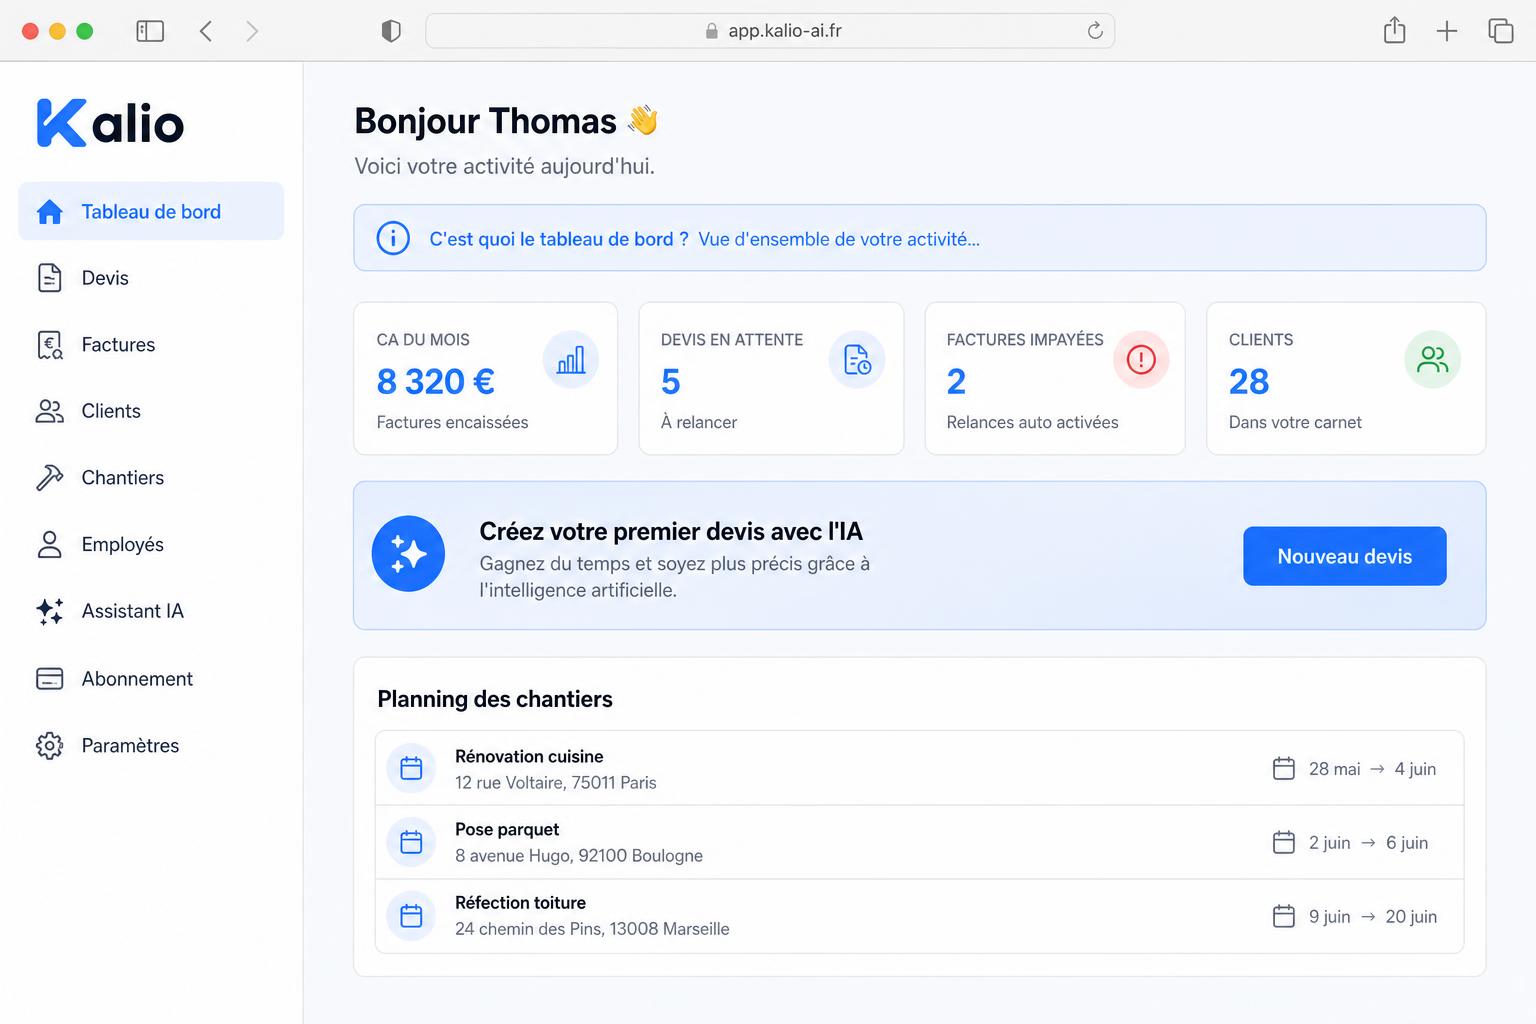Open the Assistant IA menu item

pyautogui.click(x=151, y=611)
